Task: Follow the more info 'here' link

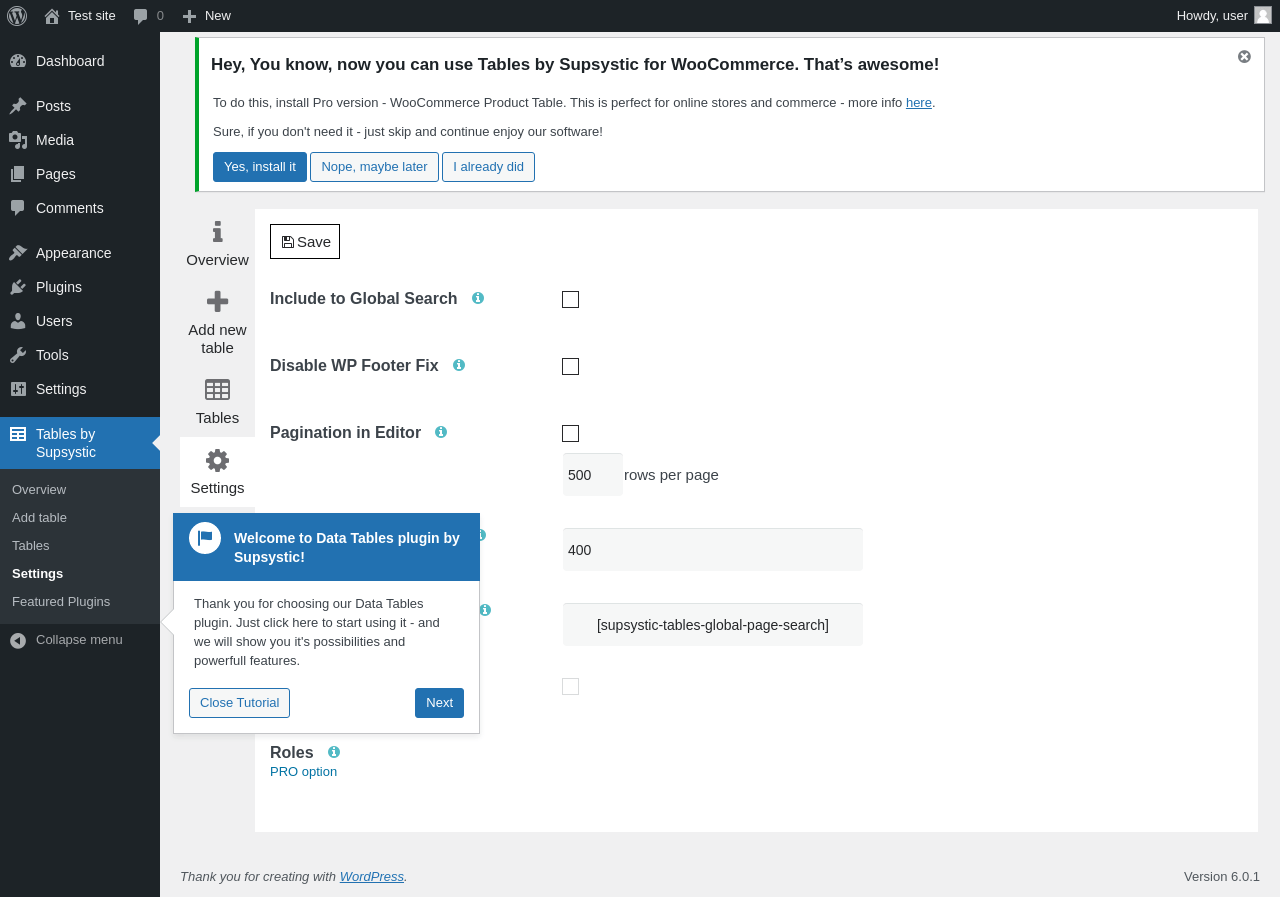Action: click(x=919, y=103)
